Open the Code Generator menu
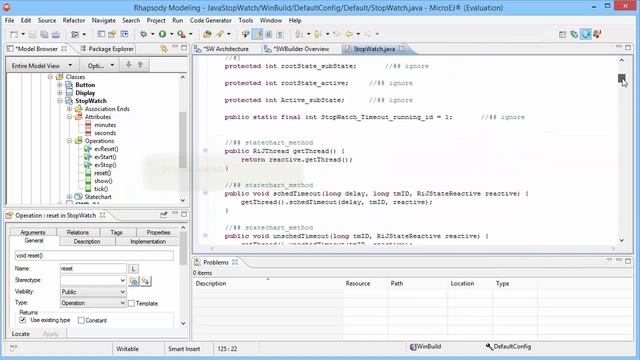The height and width of the screenshot is (360, 640). tap(211, 20)
